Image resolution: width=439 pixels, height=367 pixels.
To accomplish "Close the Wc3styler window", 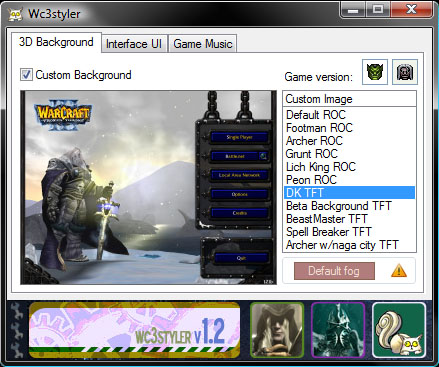I will click(x=412, y=9).
